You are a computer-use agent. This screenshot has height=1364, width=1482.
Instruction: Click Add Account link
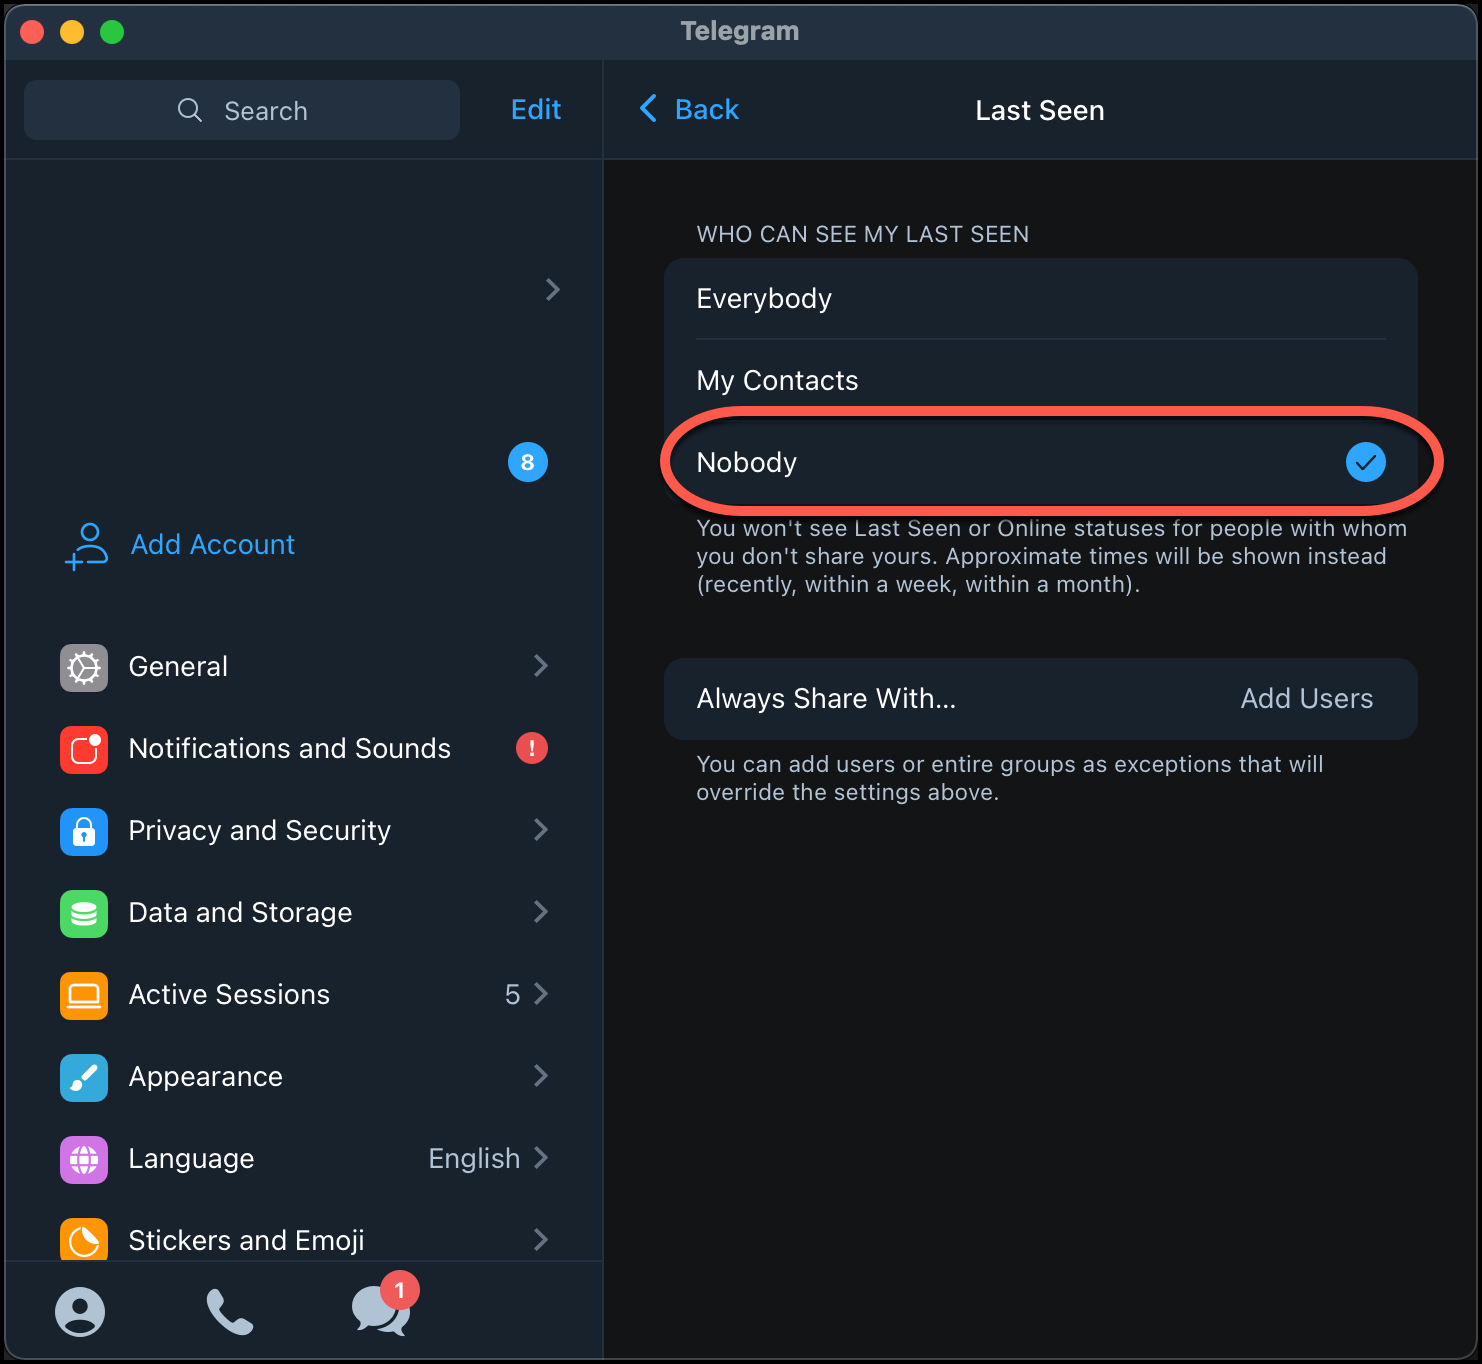click(213, 545)
